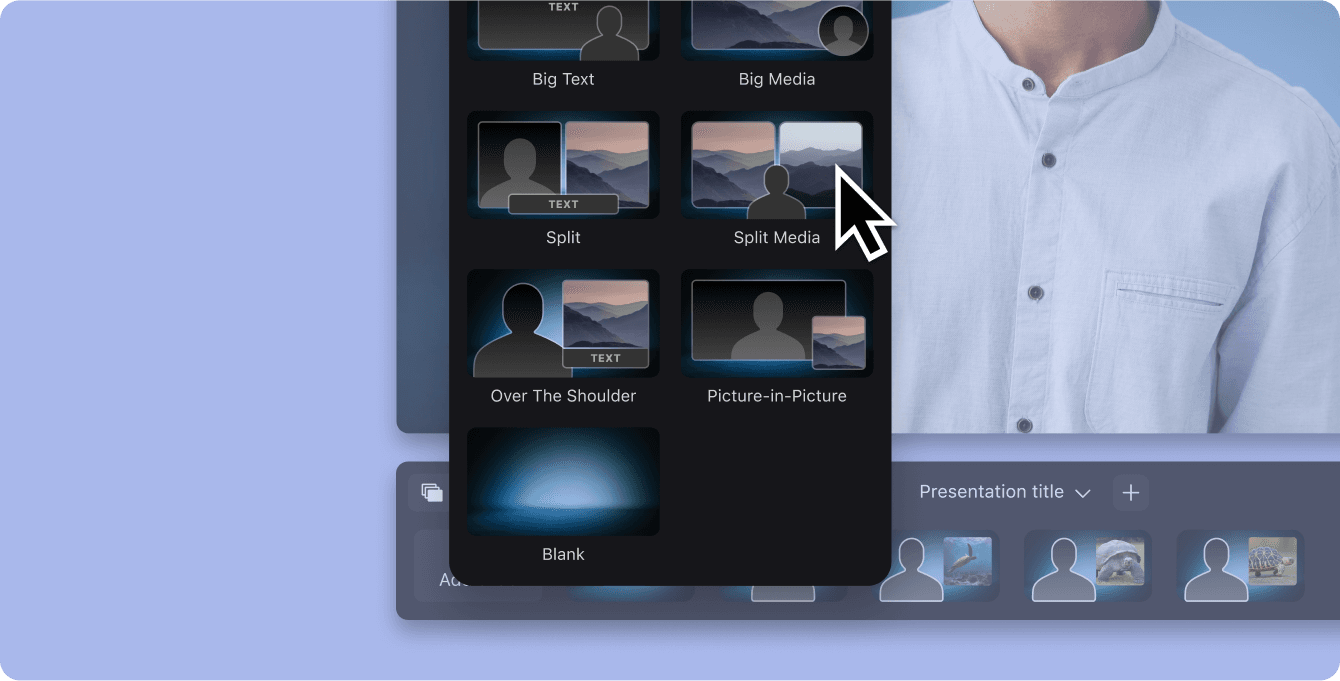Choose the Split Media layout
The width and height of the screenshot is (1340, 681).
point(777,165)
